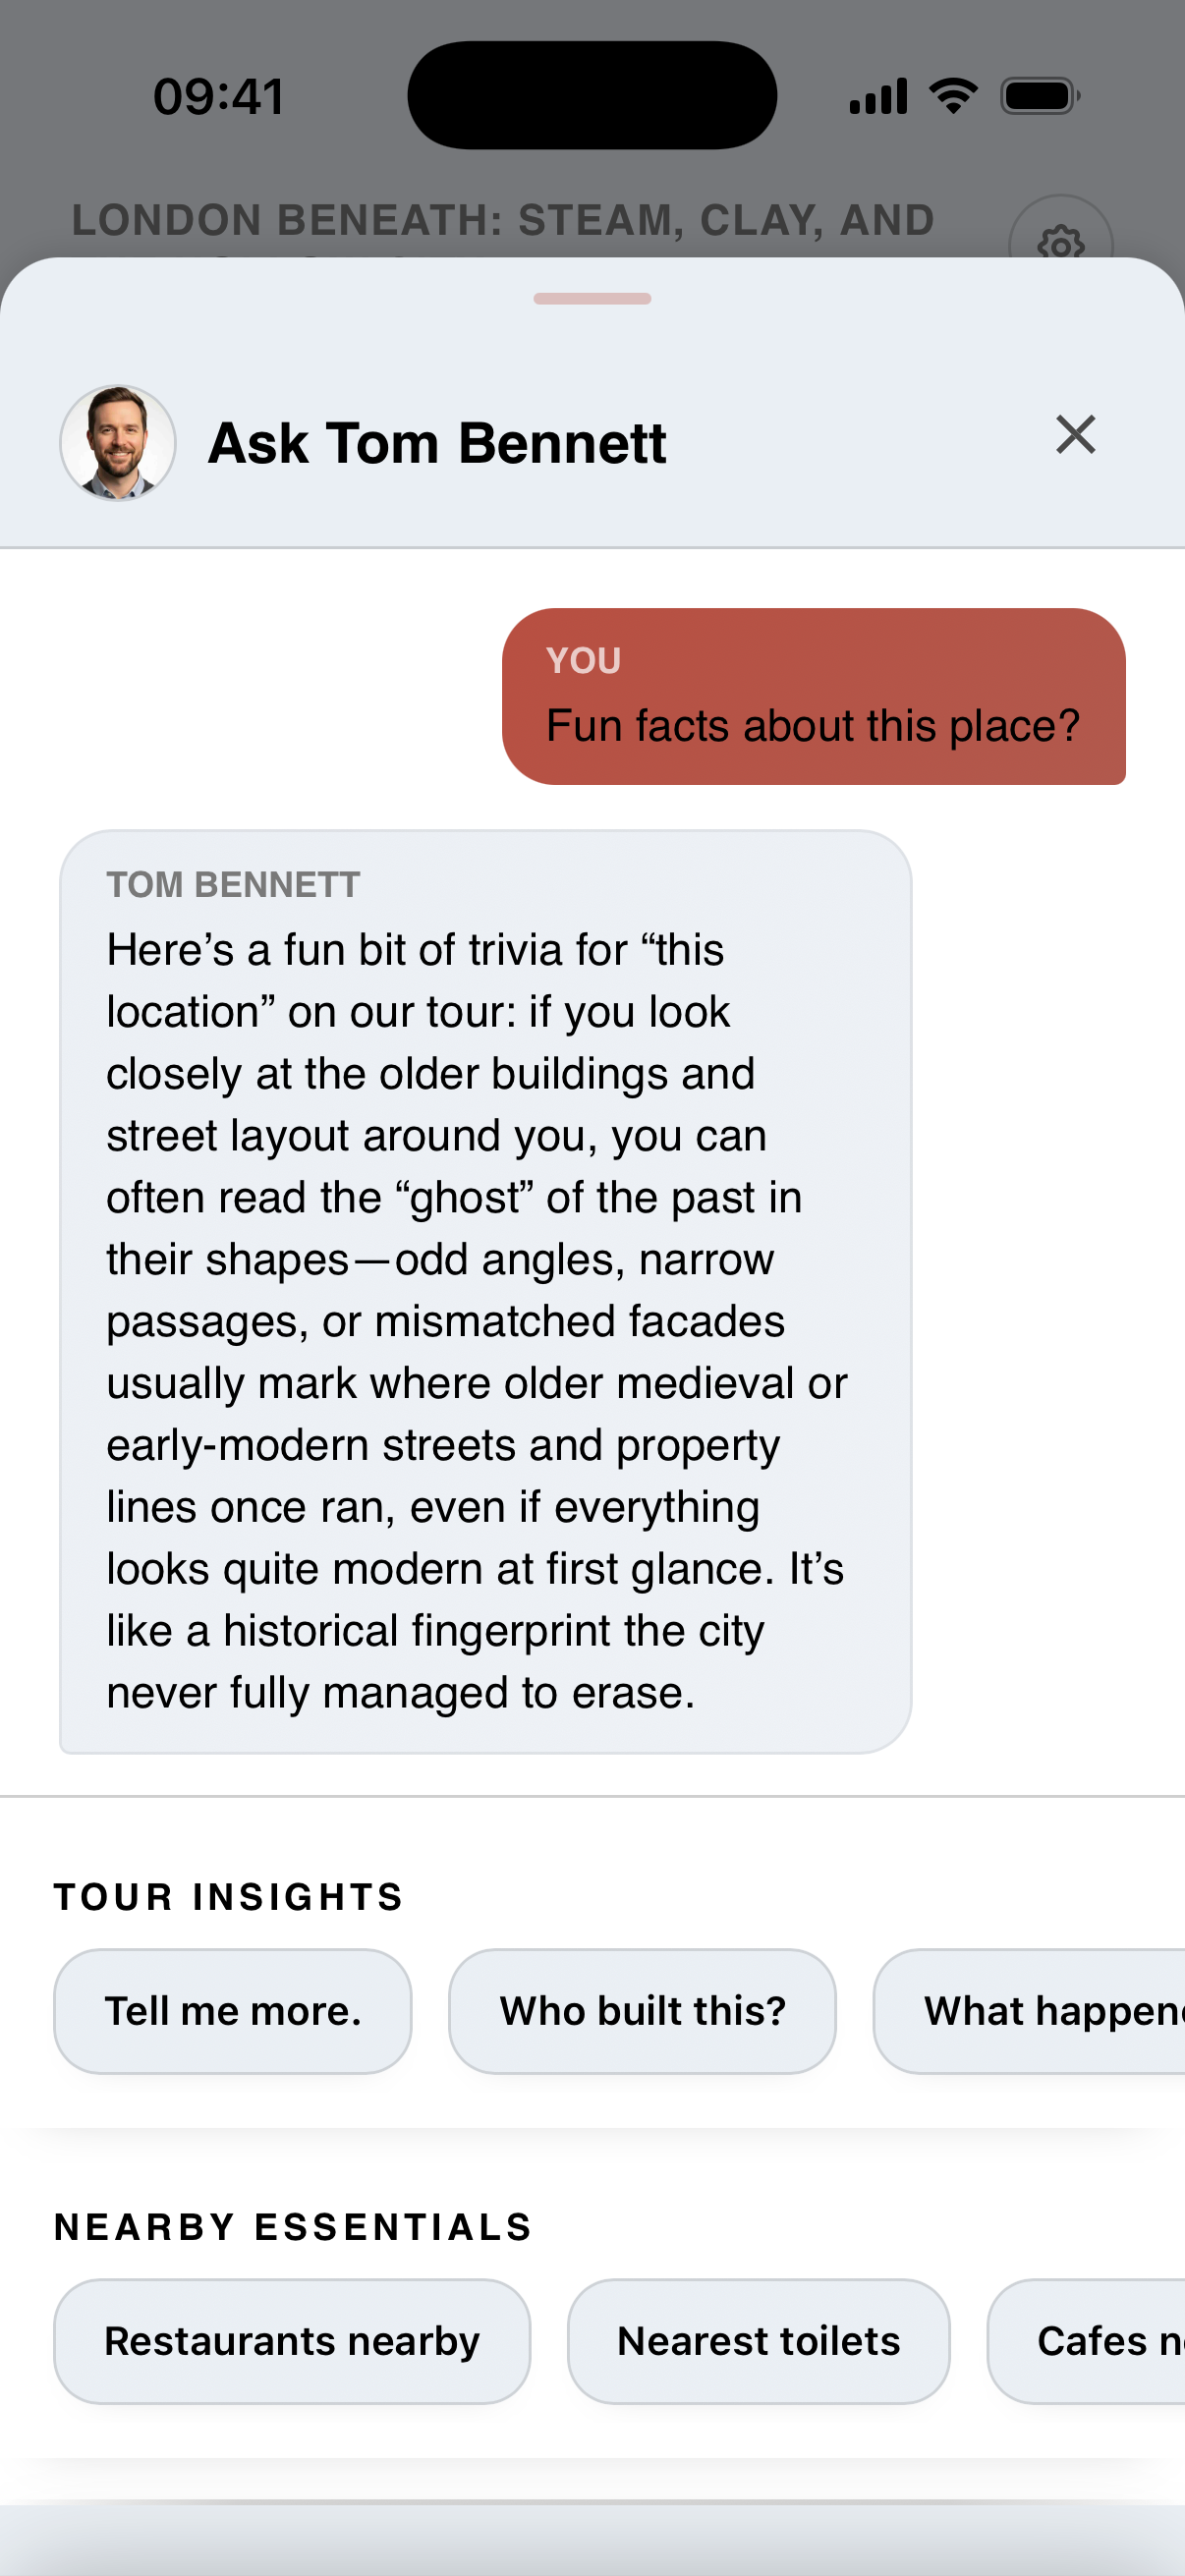Expand the tour title behind the sheet

pos(502,220)
